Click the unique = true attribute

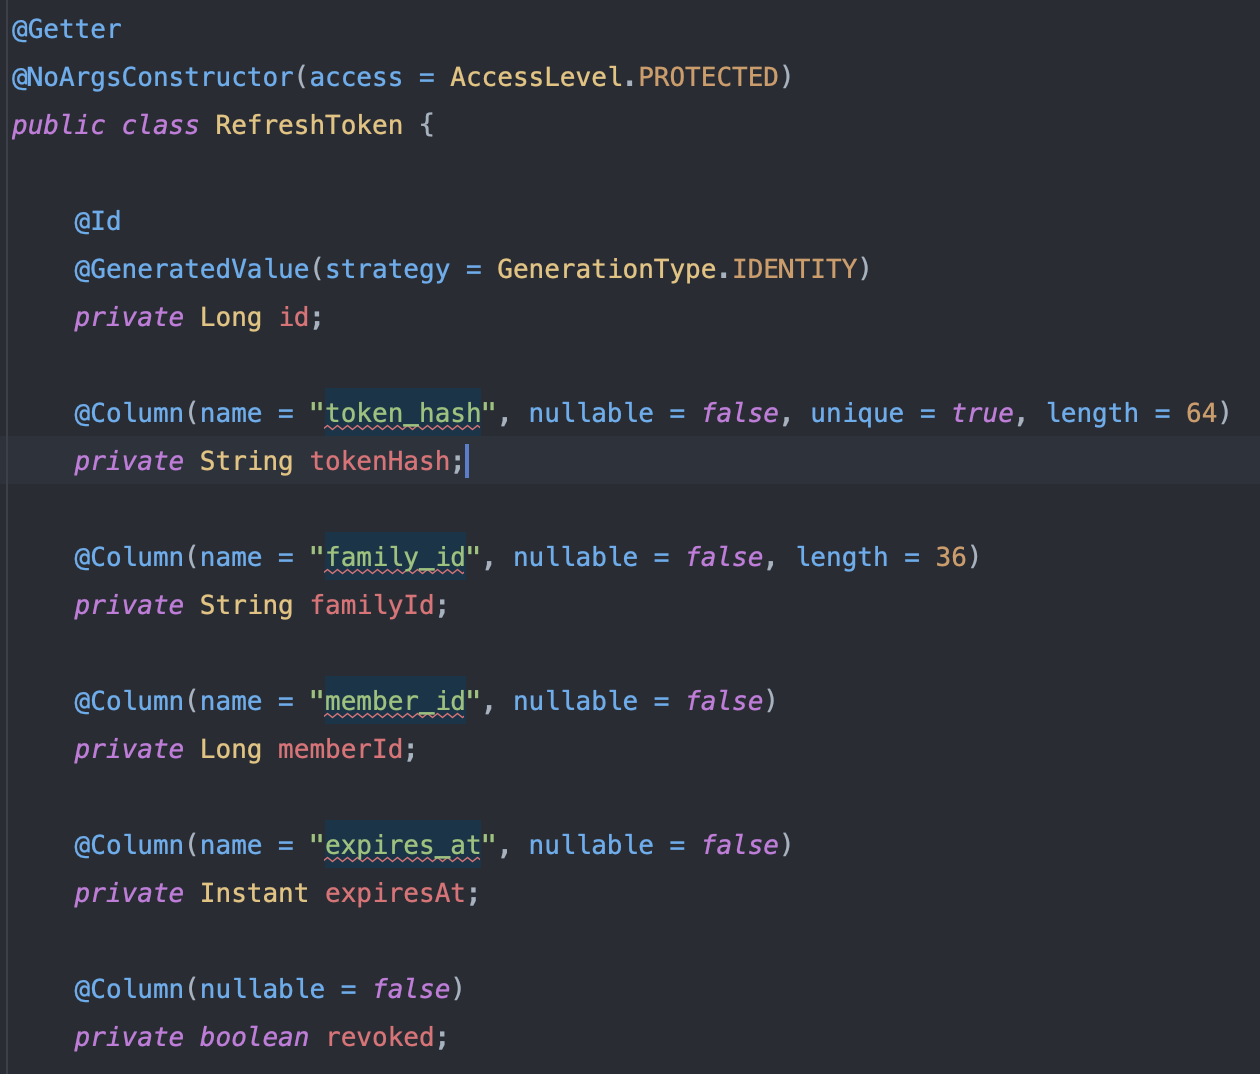coord(912,413)
